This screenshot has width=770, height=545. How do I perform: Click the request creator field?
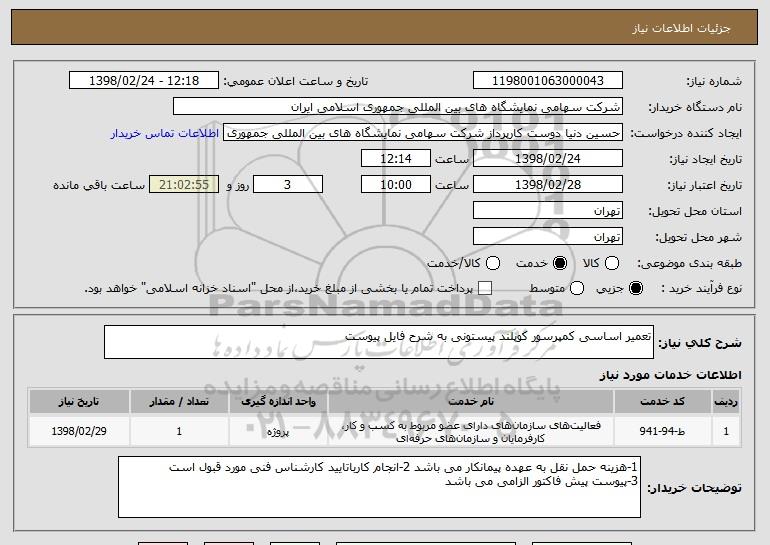423,133
